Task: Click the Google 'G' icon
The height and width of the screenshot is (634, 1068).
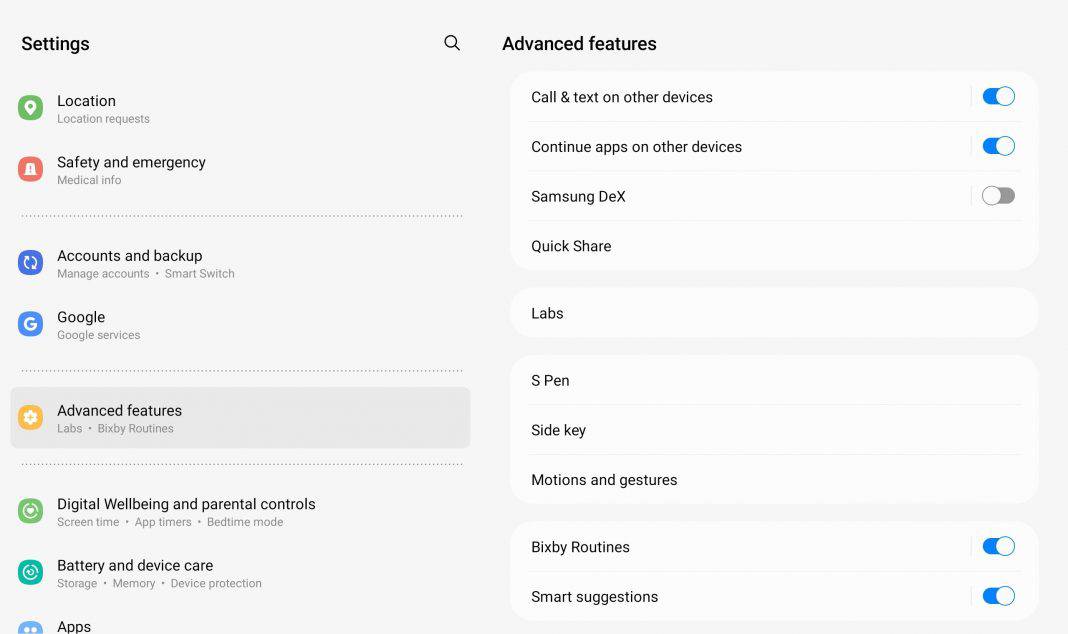Action: coord(30,324)
